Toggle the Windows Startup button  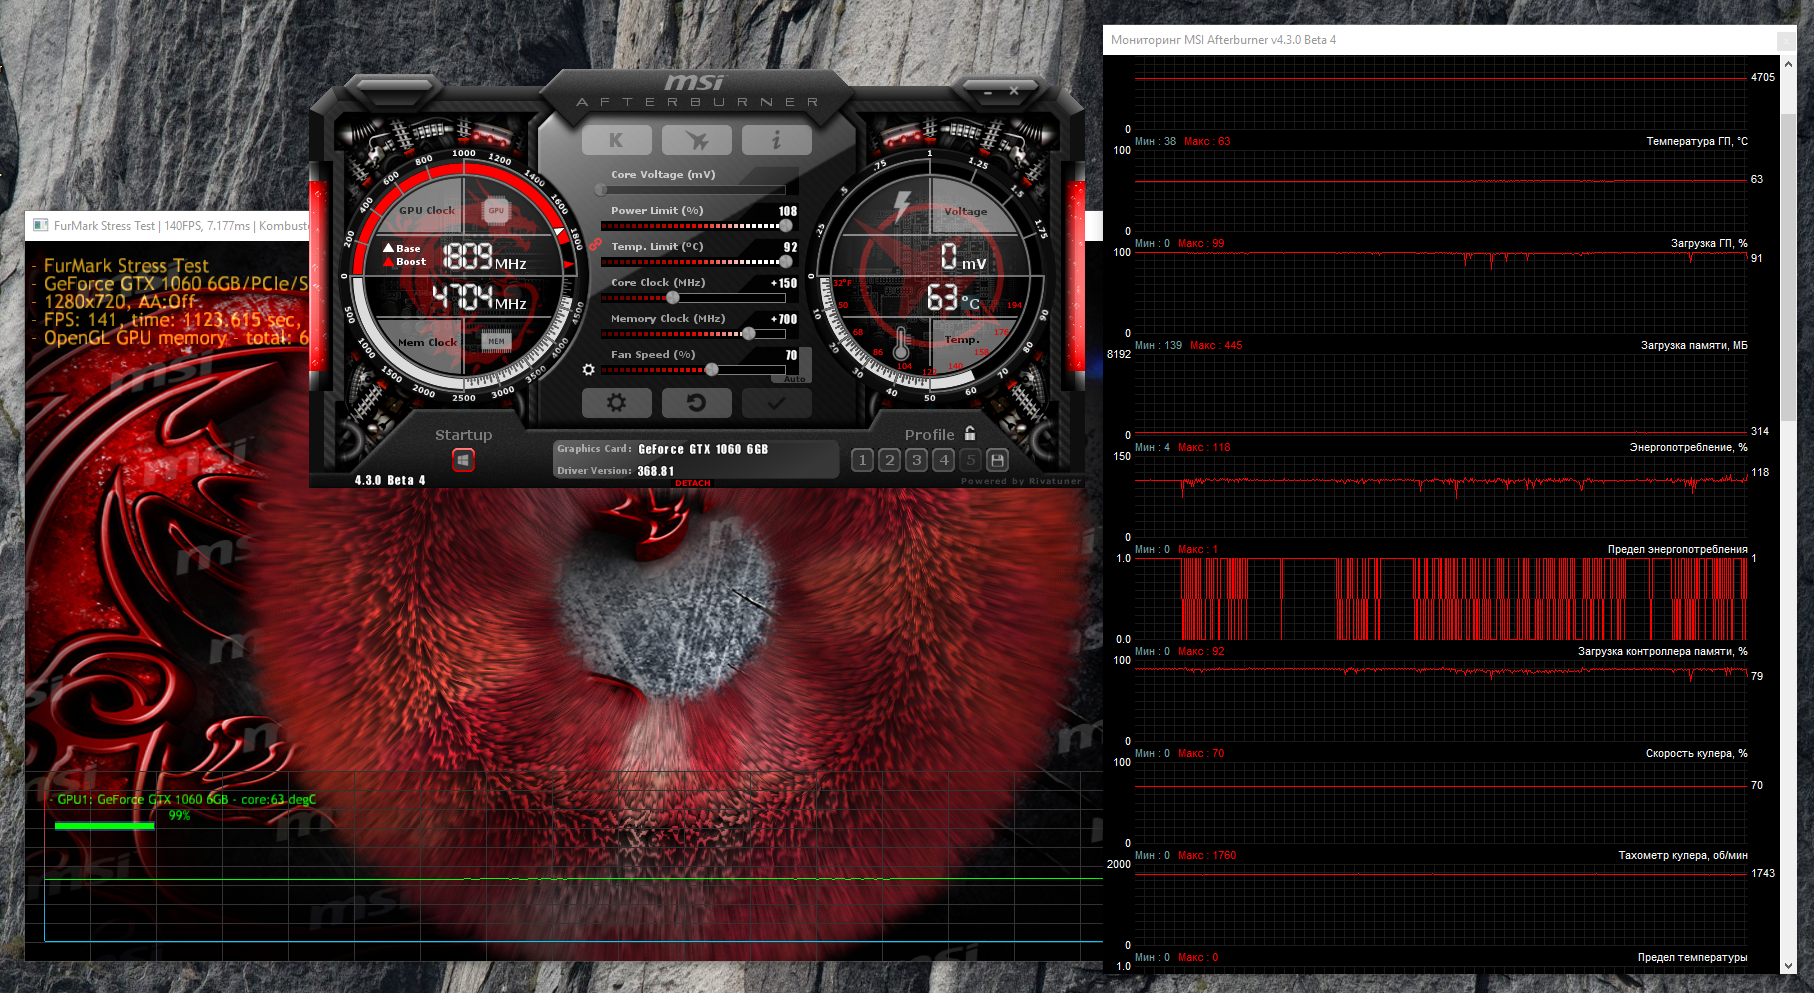pos(463,460)
